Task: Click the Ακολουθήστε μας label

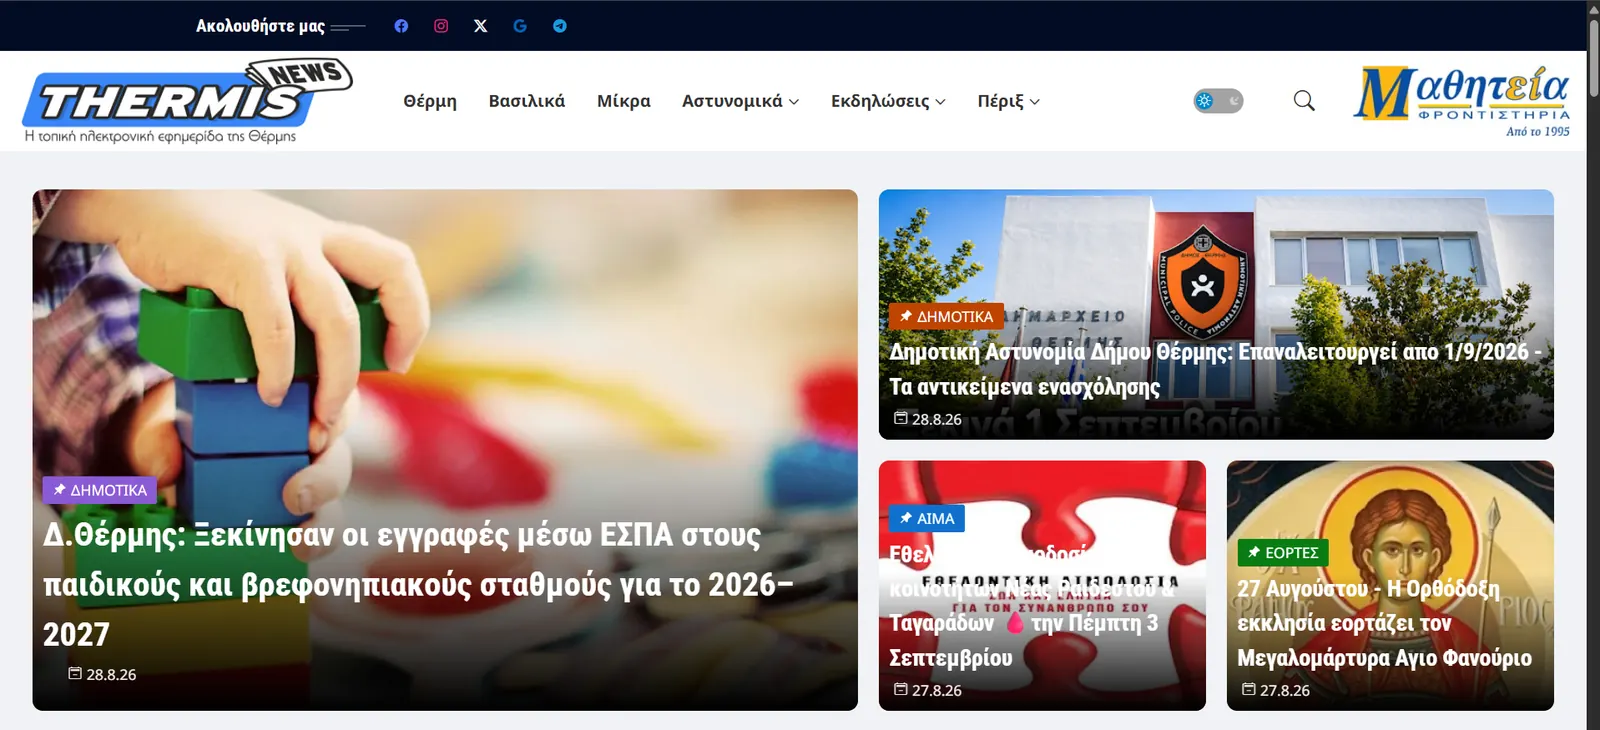Action: 260,26
